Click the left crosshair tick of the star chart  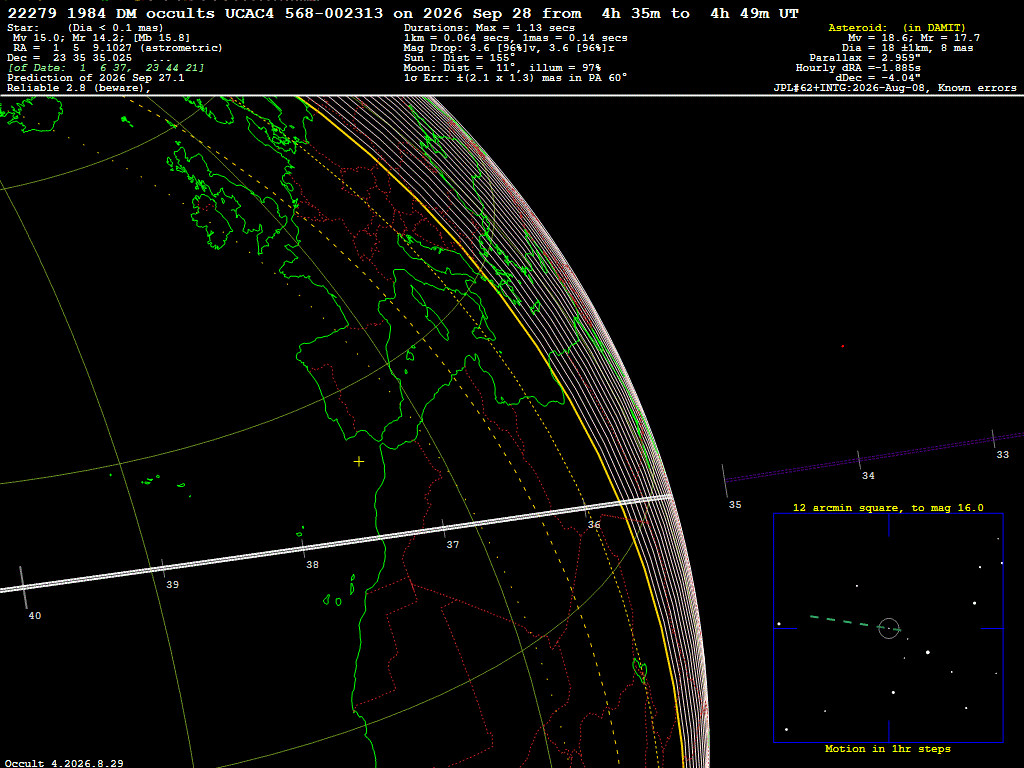coord(786,628)
